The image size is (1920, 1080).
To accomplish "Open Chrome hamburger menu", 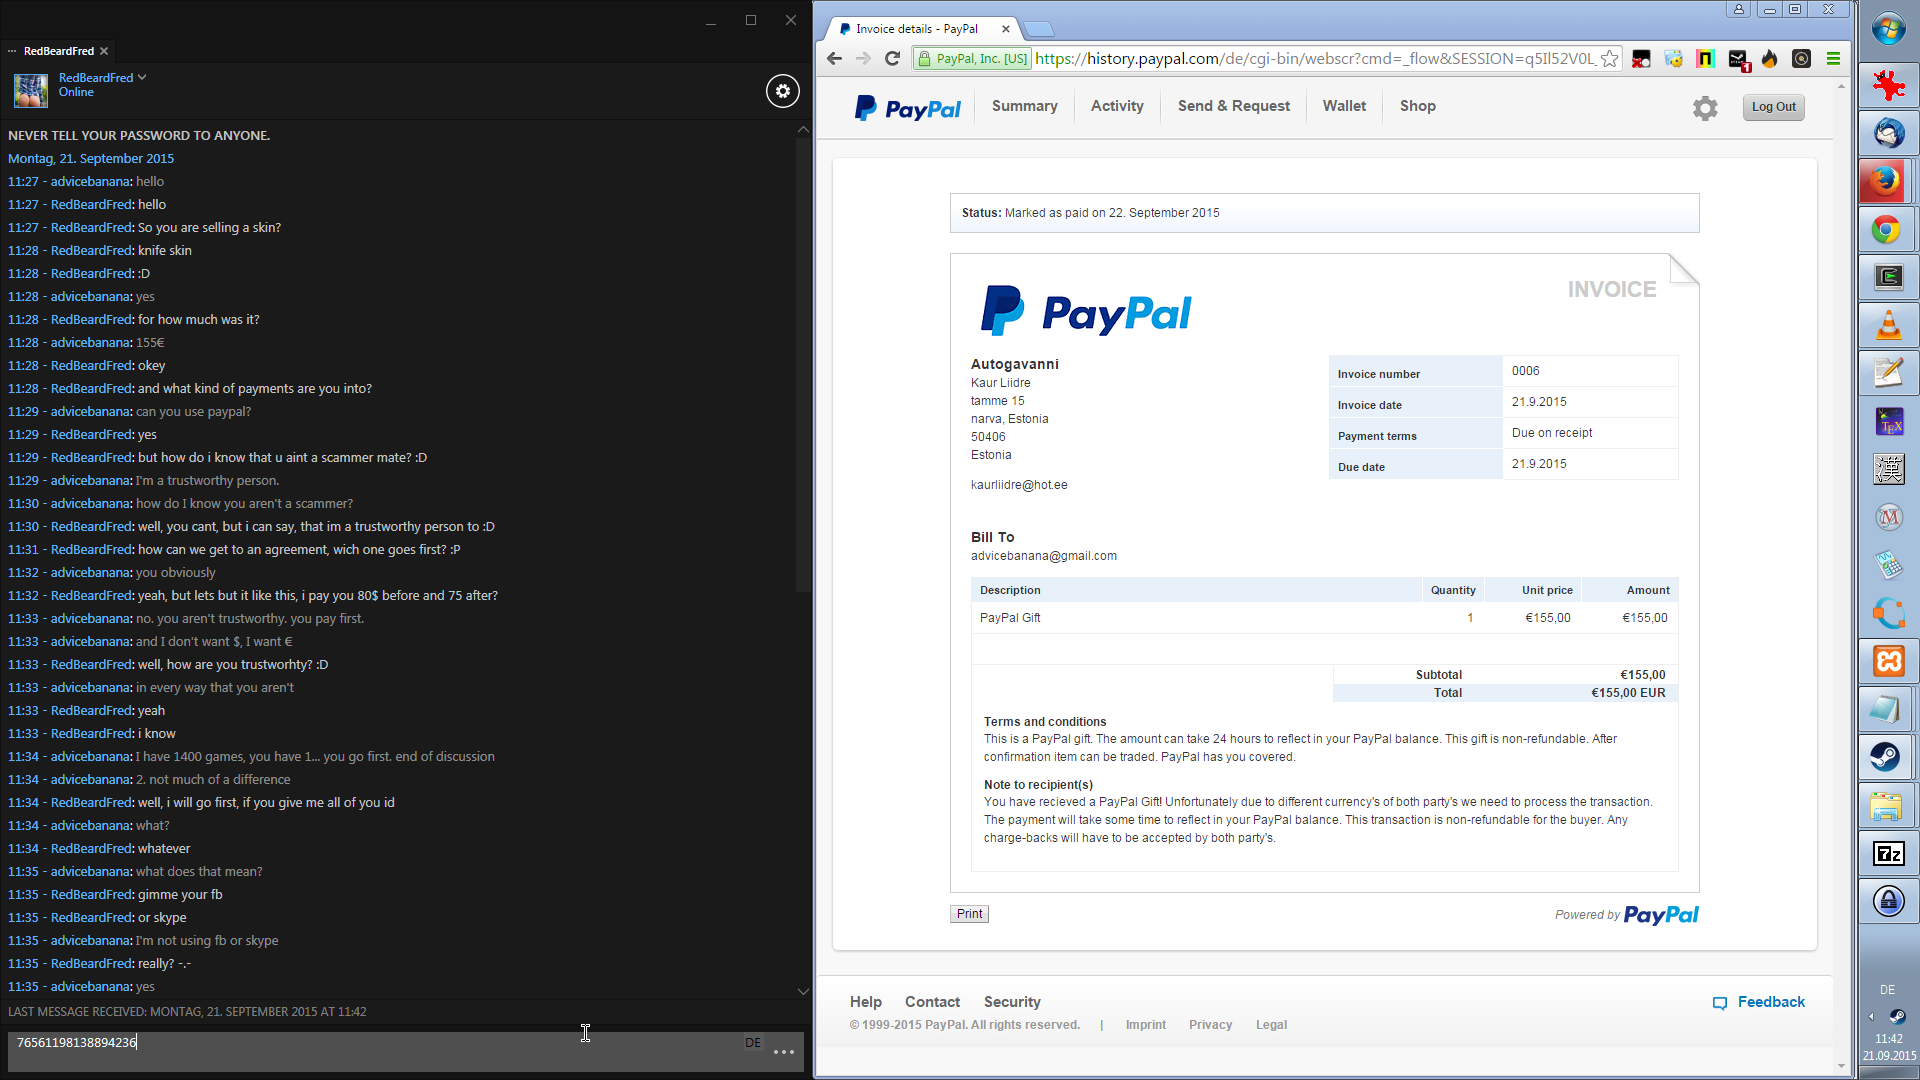I will 1833,59.
